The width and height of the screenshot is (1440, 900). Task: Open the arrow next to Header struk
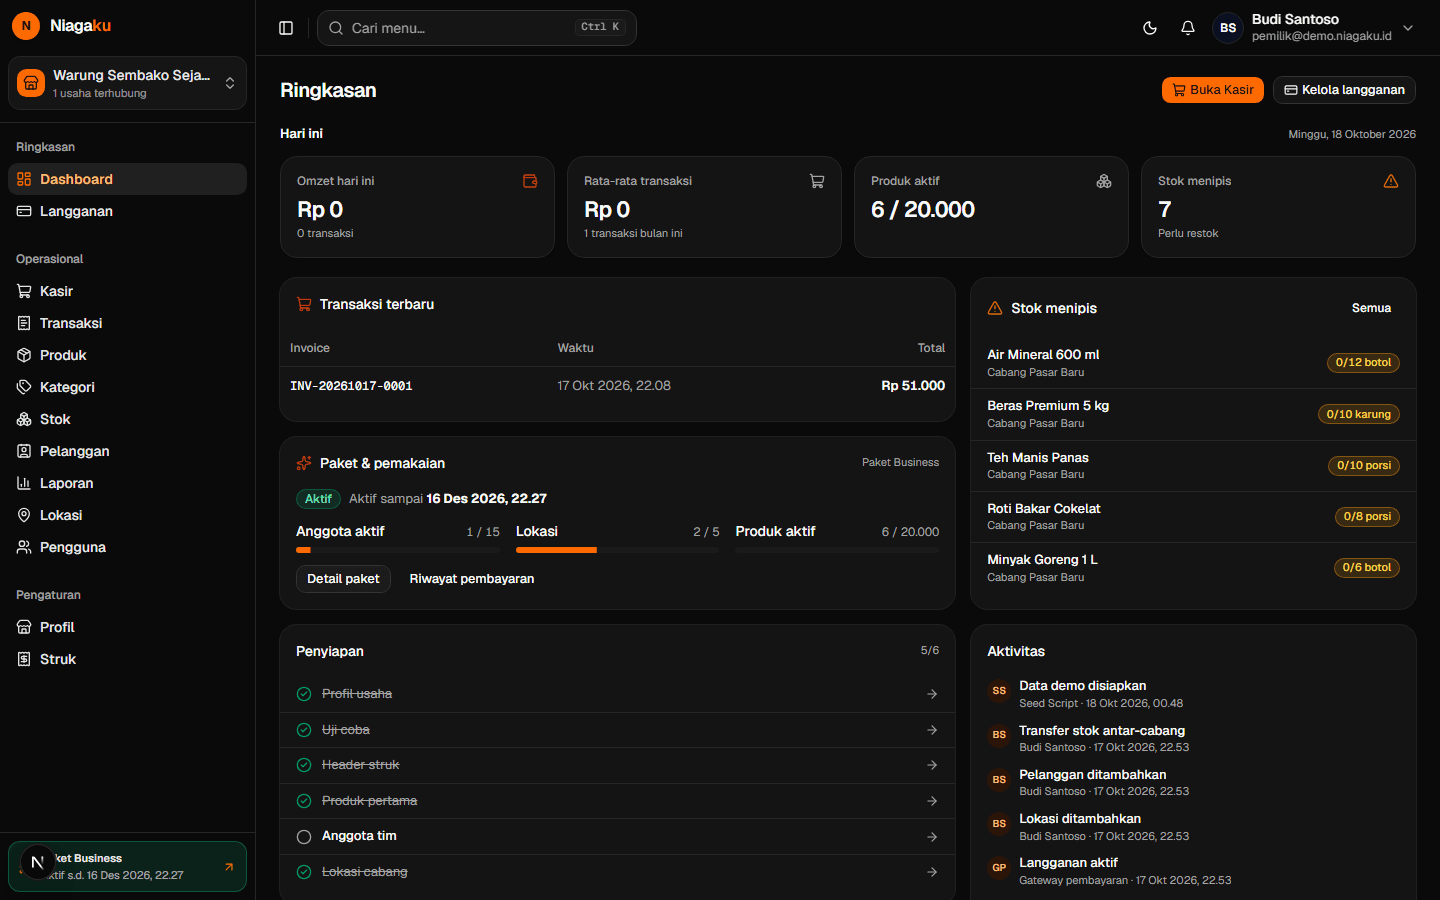(x=932, y=765)
